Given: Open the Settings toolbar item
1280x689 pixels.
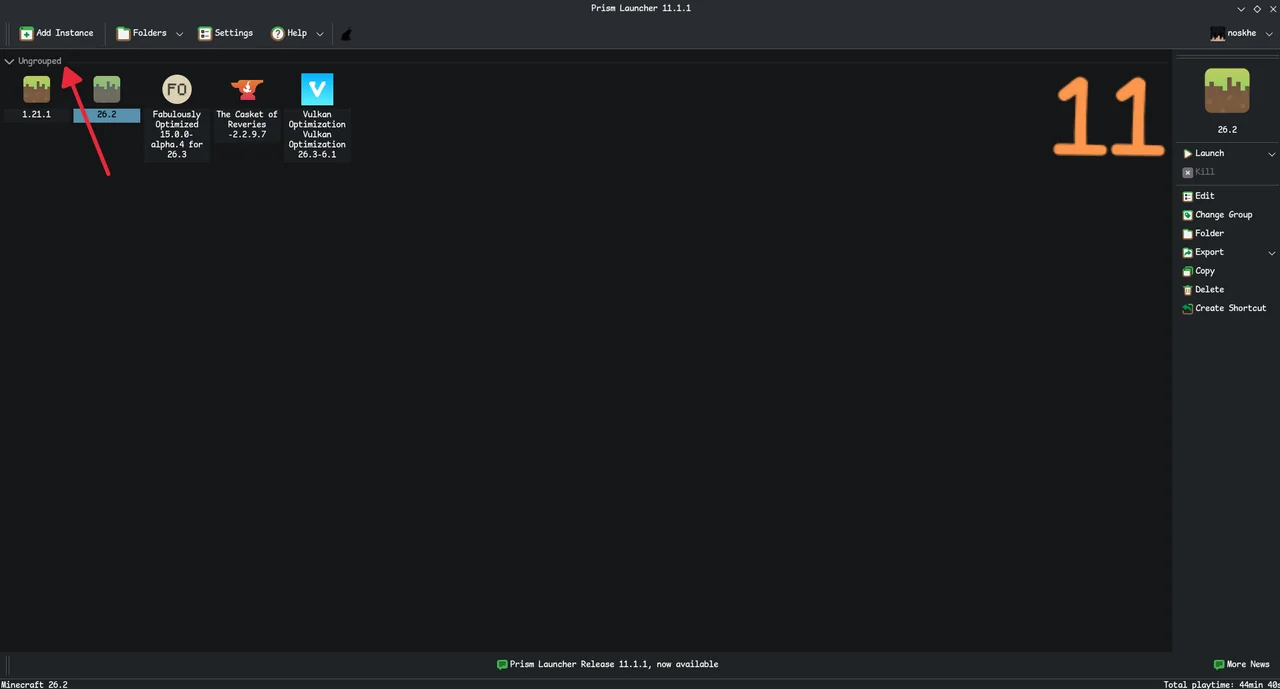Looking at the screenshot, I should (x=225, y=33).
